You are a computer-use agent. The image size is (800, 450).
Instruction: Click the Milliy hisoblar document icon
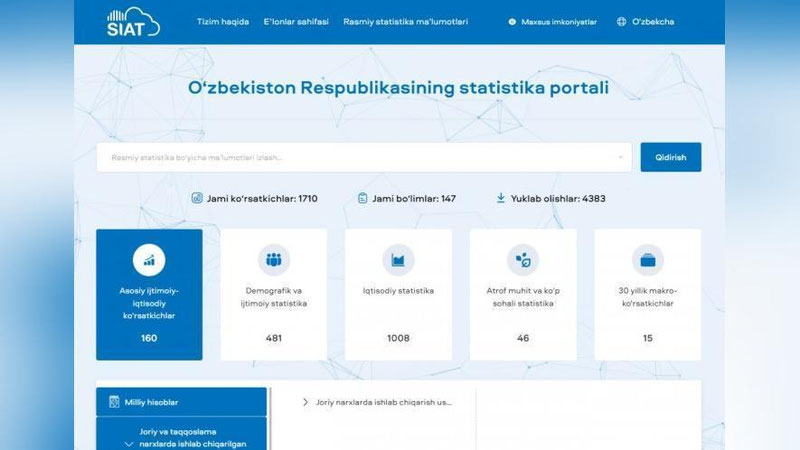[x=113, y=402]
